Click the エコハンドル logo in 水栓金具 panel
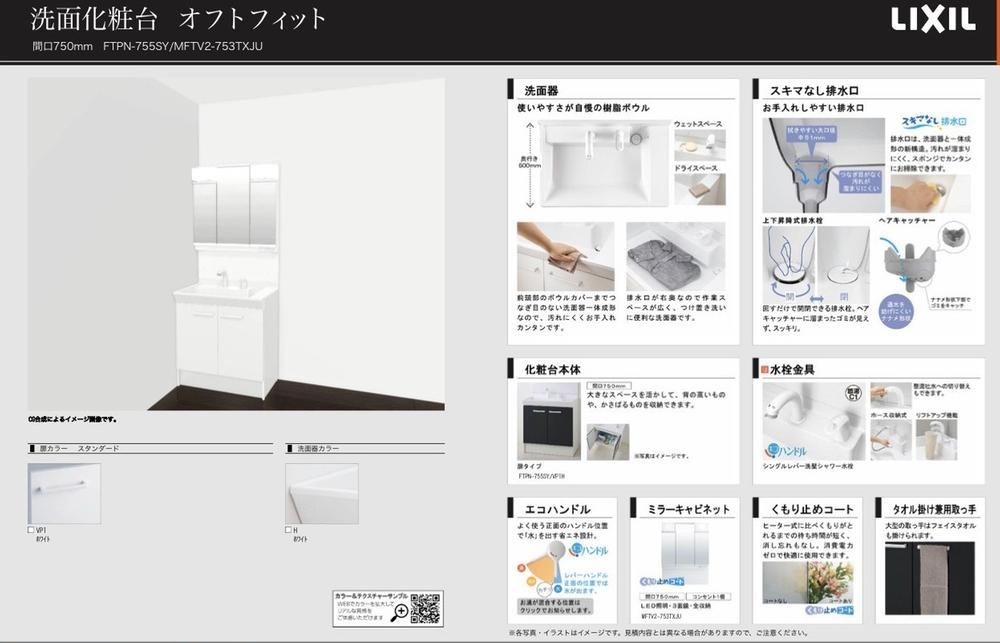 coord(786,451)
